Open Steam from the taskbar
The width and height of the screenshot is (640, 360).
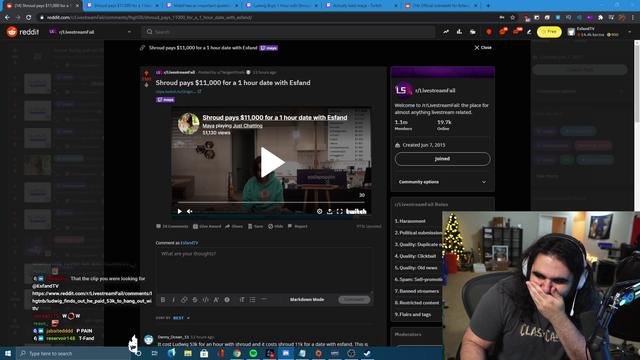[367, 353]
